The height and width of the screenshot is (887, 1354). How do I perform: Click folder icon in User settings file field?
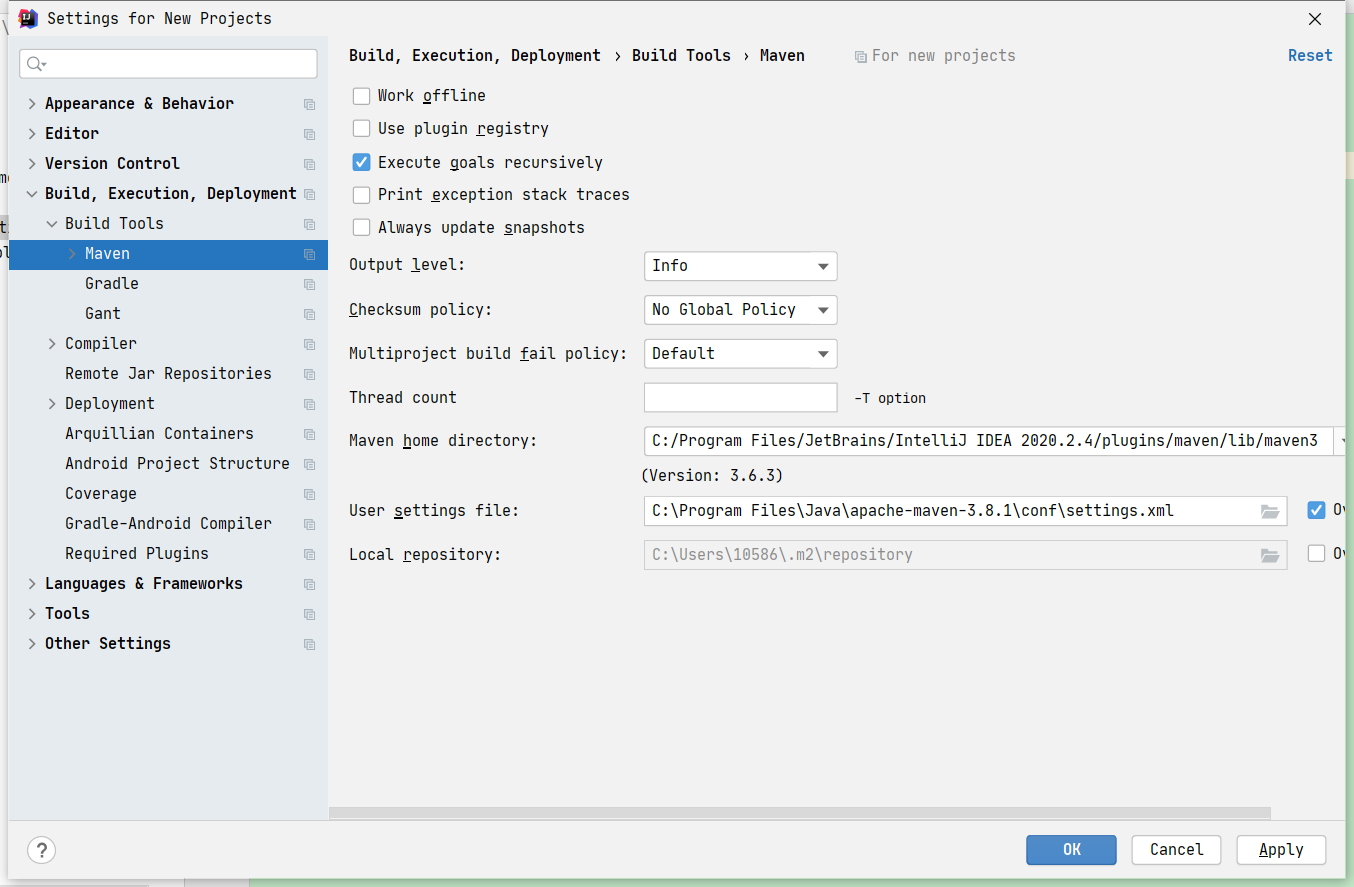coord(1270,511)
